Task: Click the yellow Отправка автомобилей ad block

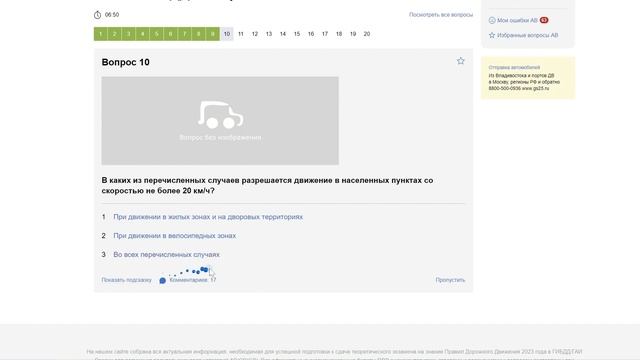Action: coord(528,78)
